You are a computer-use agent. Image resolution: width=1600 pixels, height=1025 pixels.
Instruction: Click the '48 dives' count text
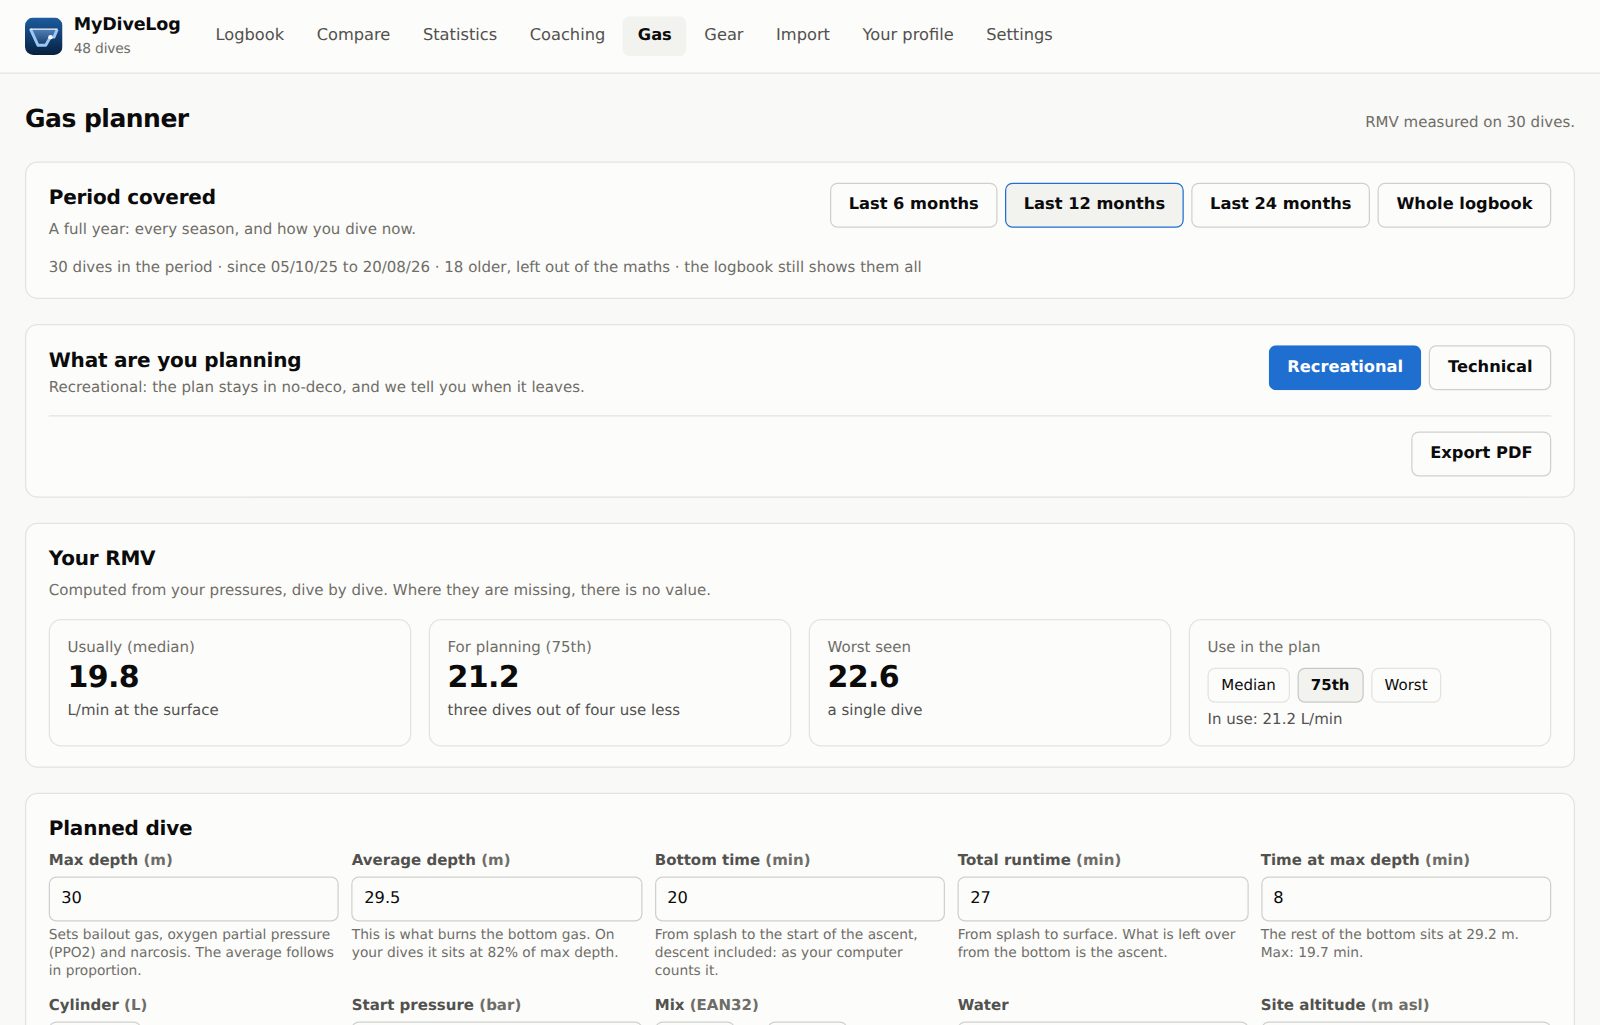point(102,48)
